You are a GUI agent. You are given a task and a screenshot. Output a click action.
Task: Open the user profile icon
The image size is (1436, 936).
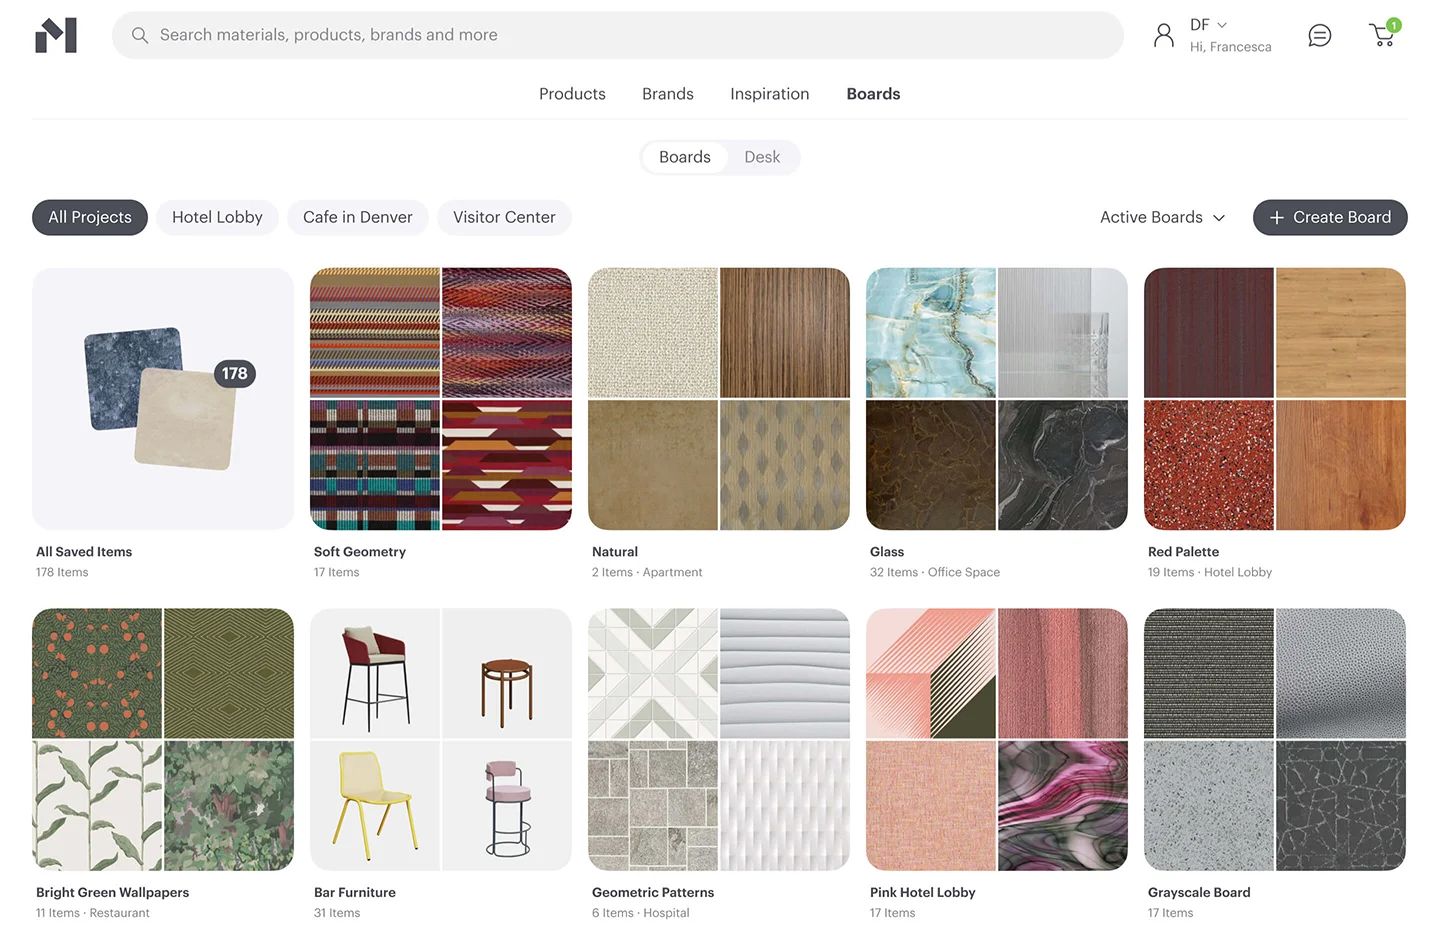click(1163, 35)
